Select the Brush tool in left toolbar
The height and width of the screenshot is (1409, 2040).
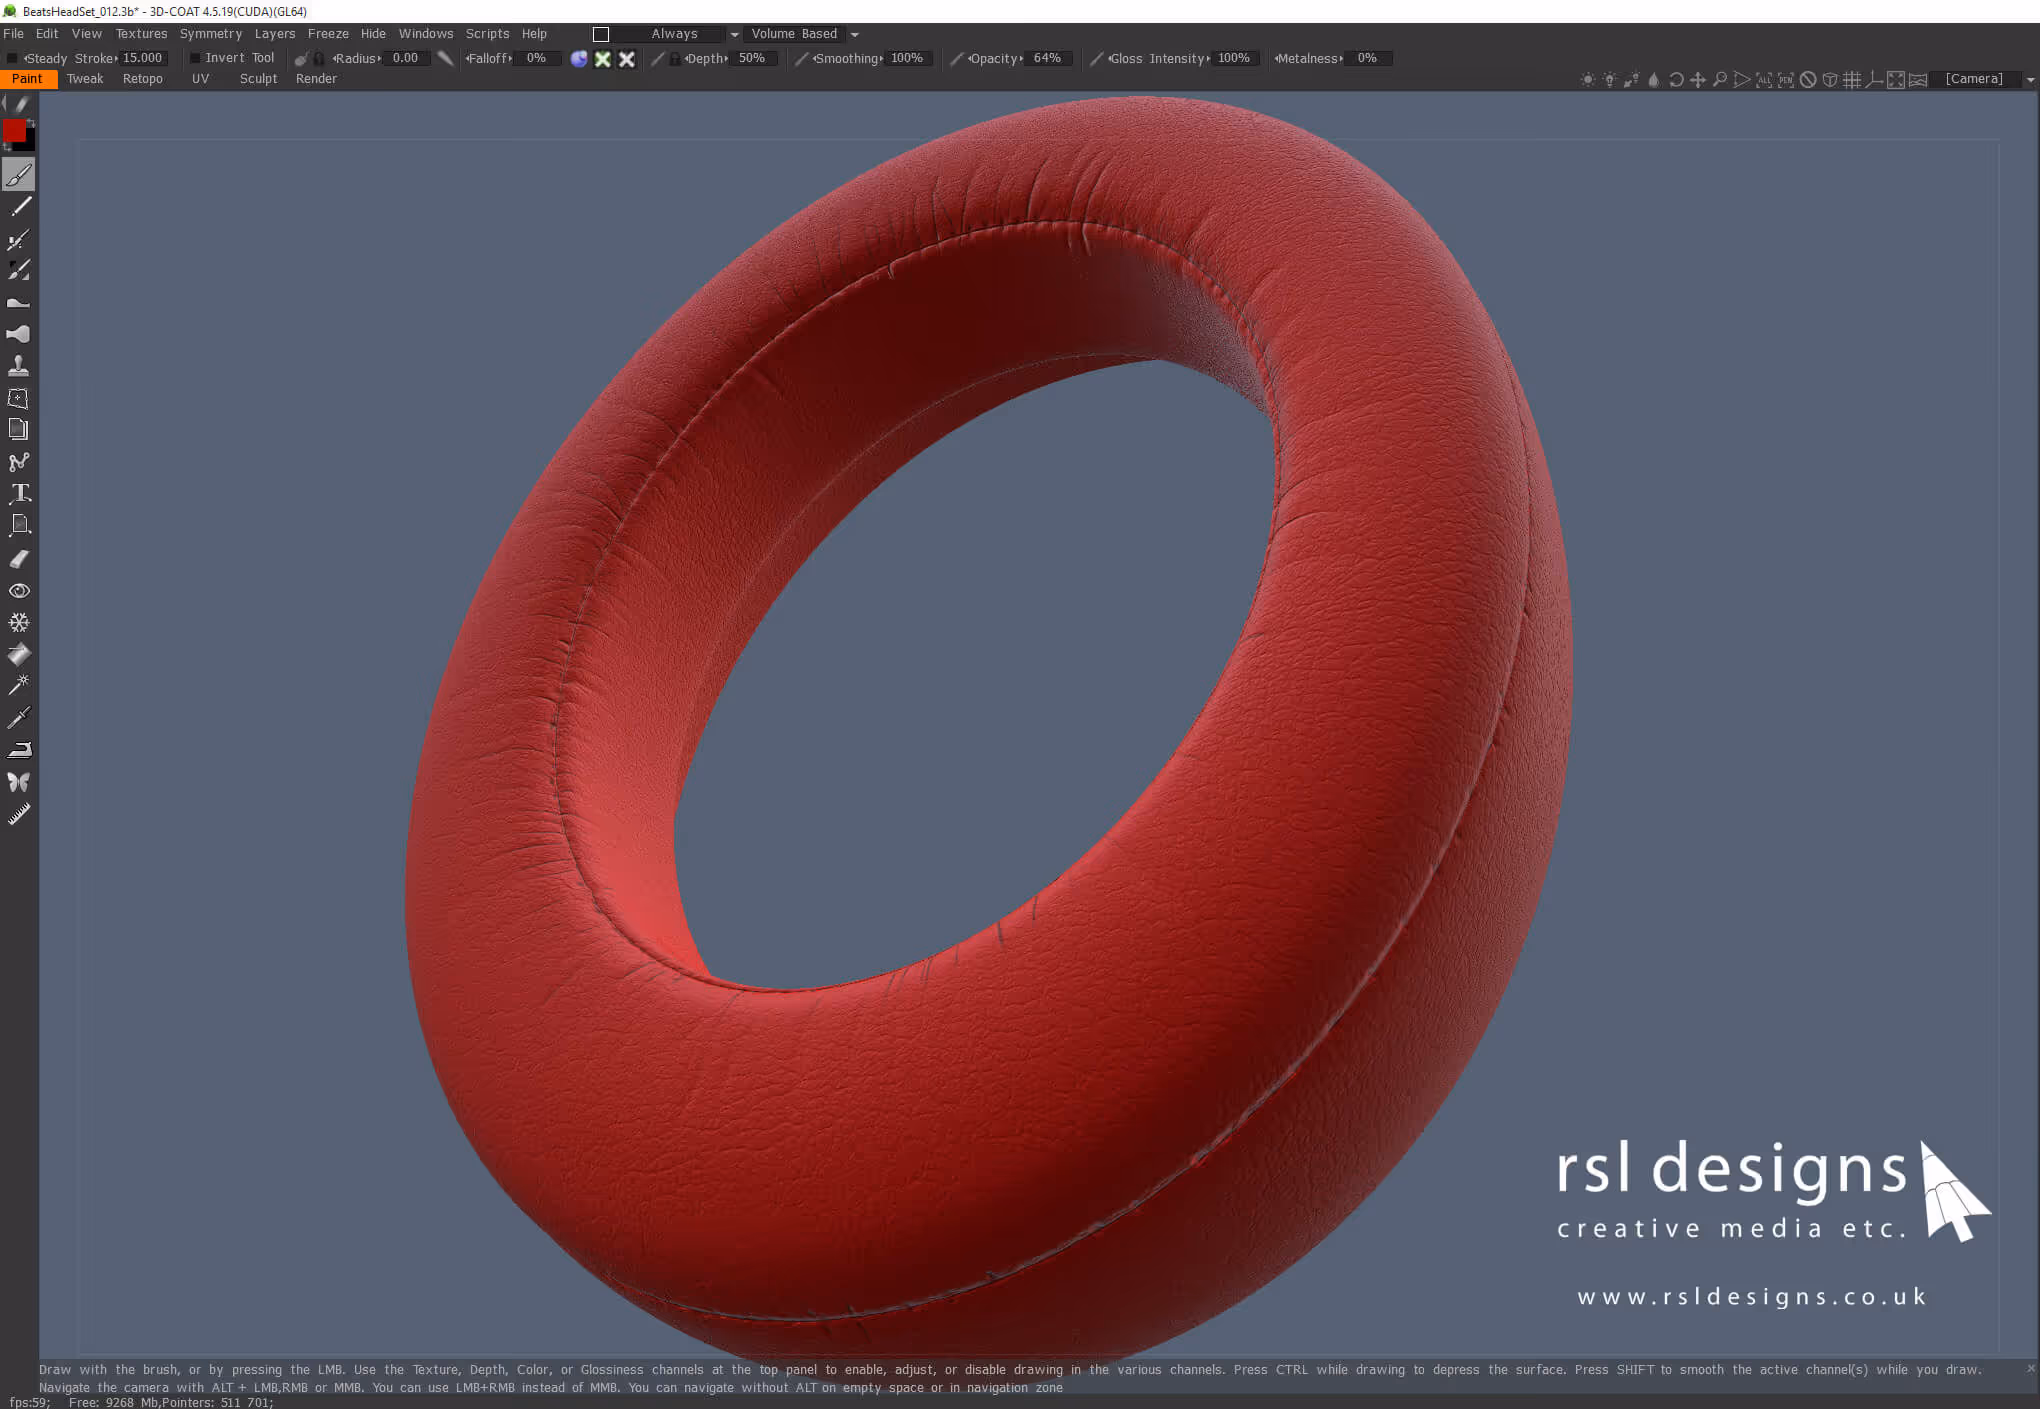click(19, 175)
